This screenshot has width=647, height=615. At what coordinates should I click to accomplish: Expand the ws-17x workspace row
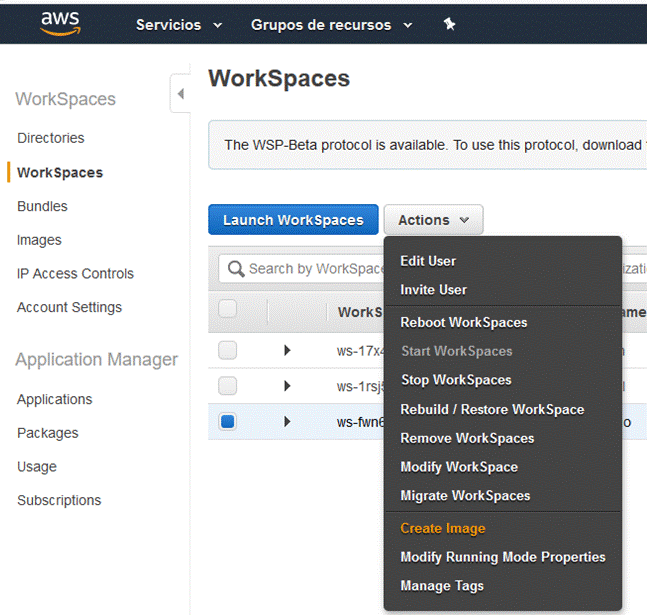tap(287, 350)
